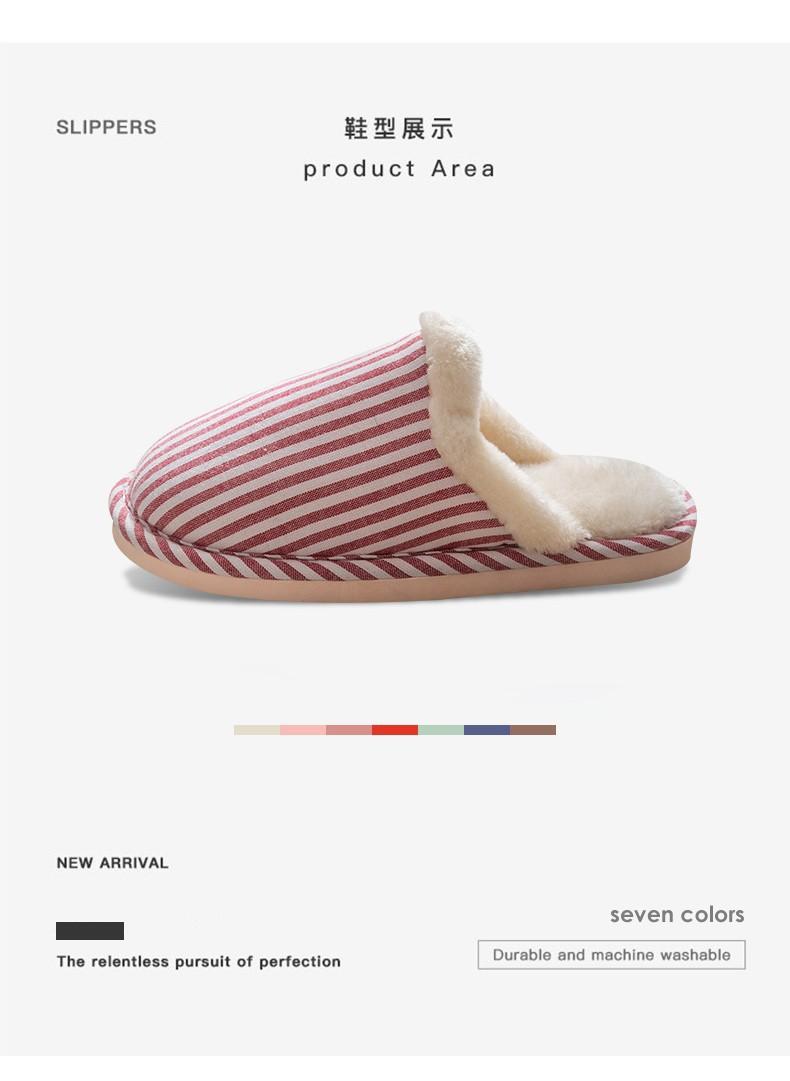Click the Chinese heading 鞋型展示

pos(399,128)
